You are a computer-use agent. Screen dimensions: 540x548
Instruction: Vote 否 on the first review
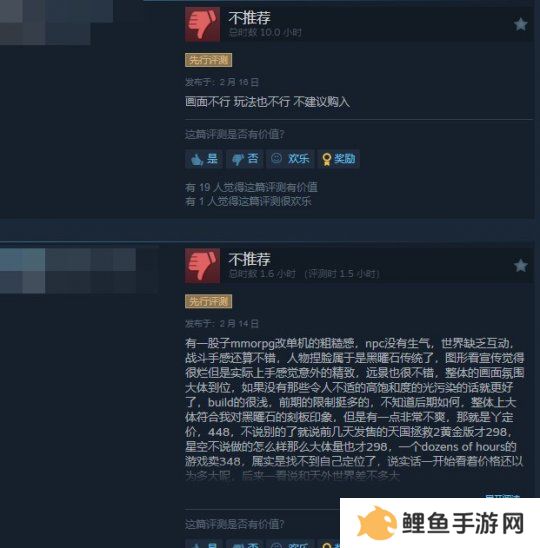coord(245,159)
